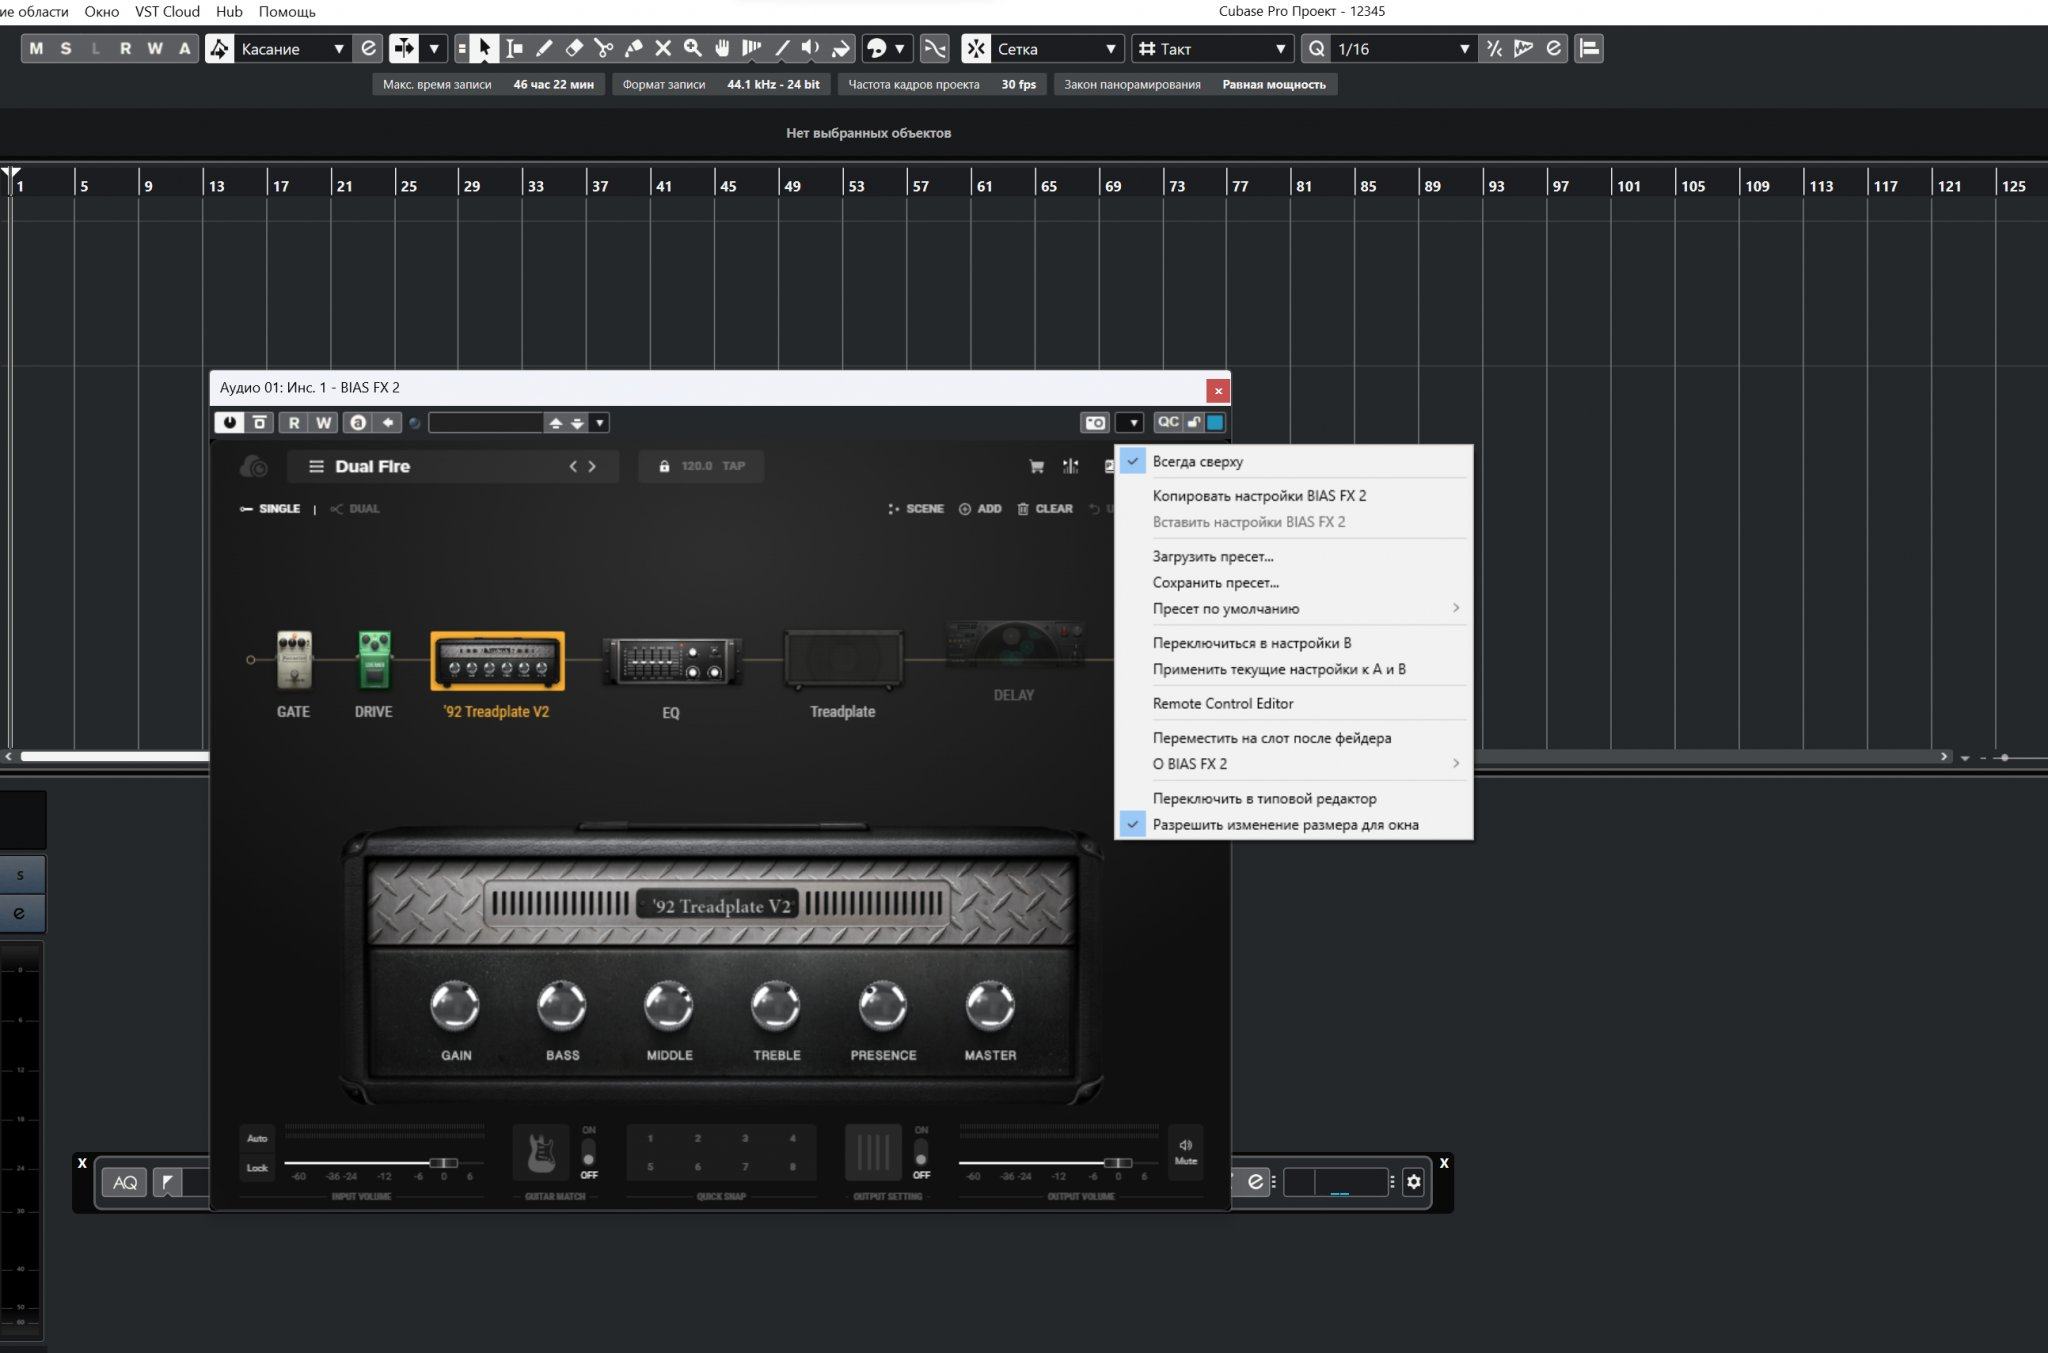
Task: Click the plugin snapshot camera icon
Action: pyautogui.click(x=1095, y=423)
